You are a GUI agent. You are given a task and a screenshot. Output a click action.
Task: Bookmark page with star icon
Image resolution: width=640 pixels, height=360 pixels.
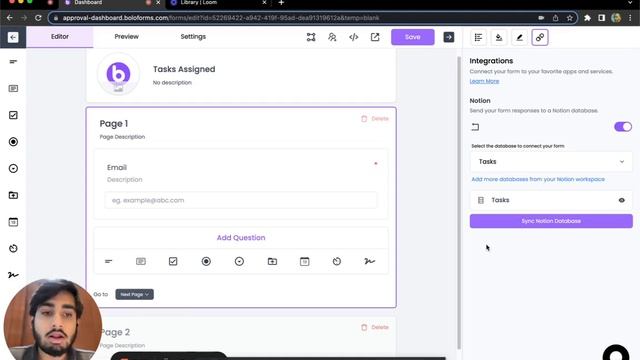[570, 18]
